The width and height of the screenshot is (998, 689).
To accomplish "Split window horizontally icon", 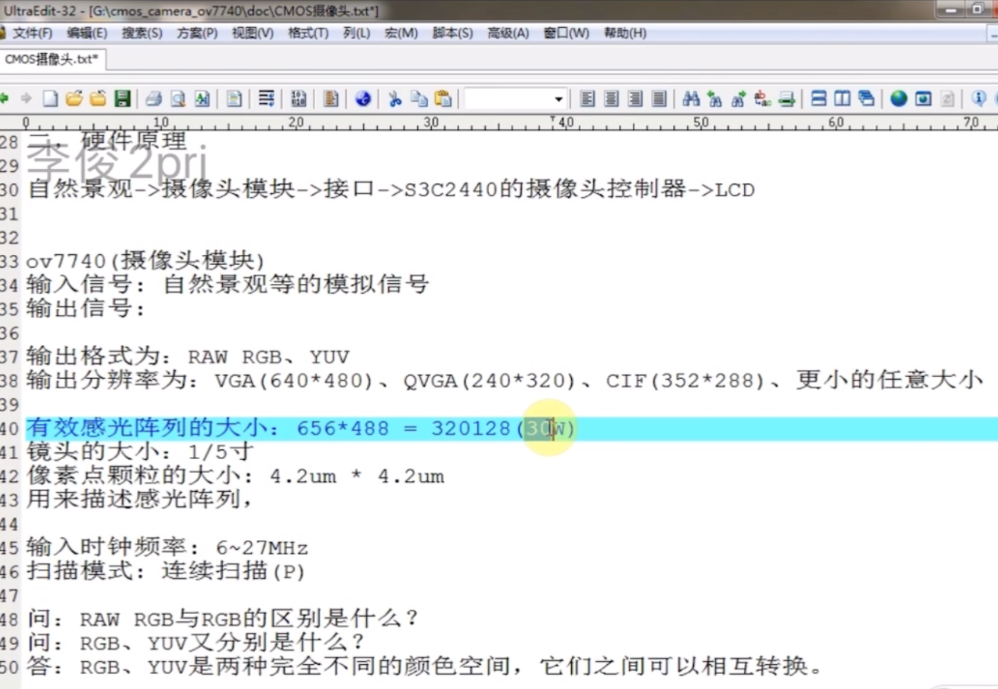I will tap(819, 99).
